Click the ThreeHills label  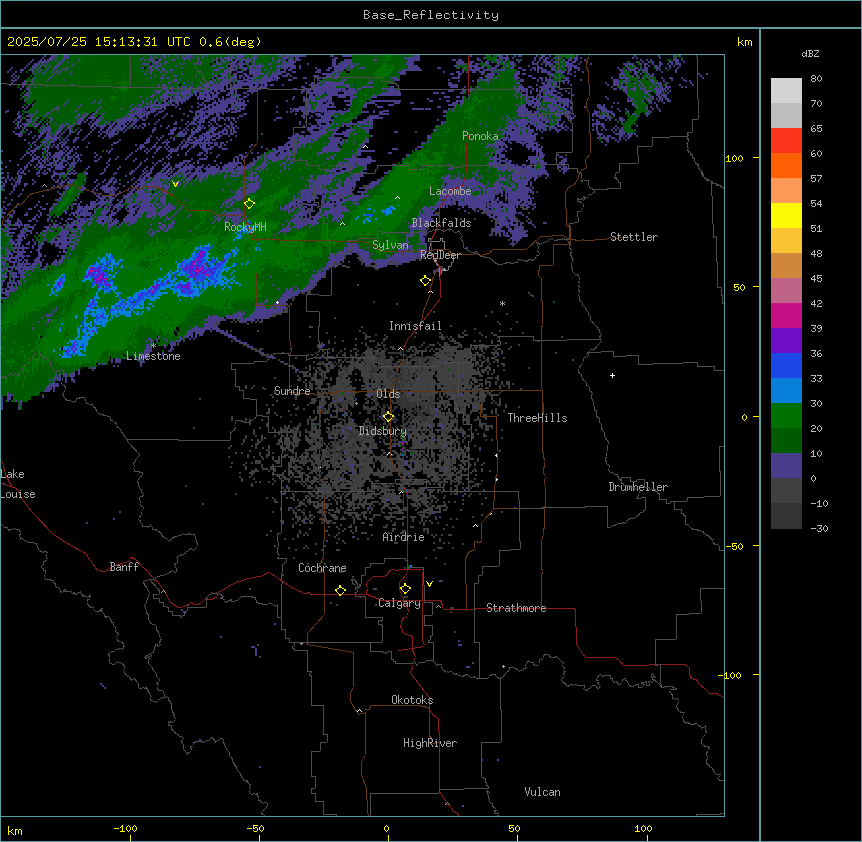point(537,418)
